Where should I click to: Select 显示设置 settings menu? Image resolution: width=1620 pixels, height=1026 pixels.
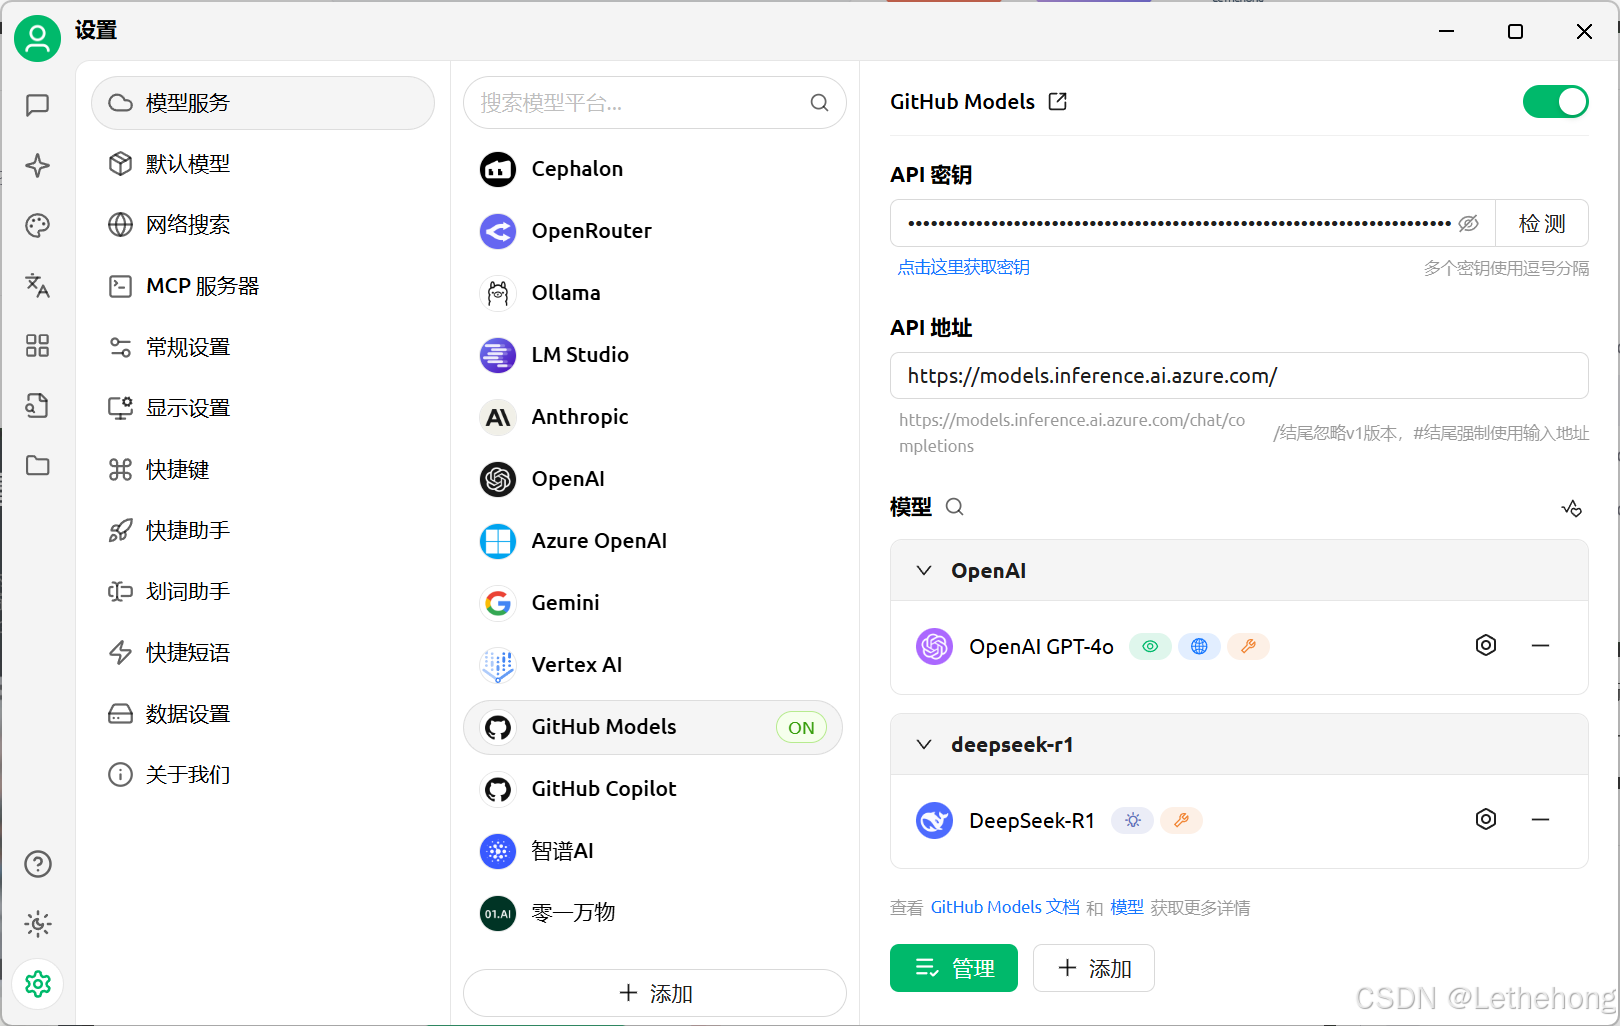coord(263,408)
